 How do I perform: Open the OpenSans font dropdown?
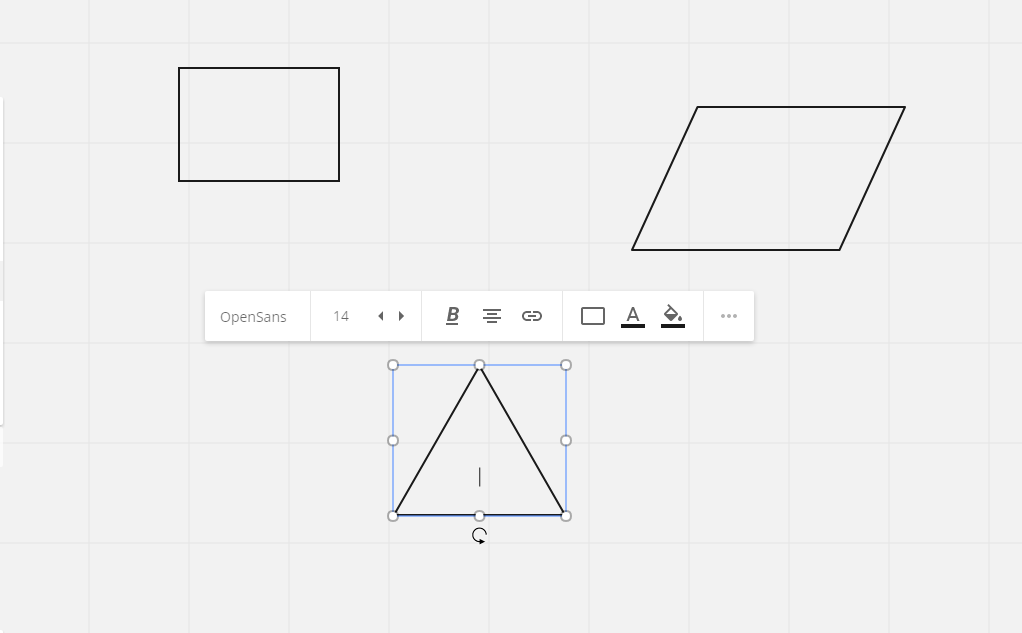pos(253,317)
